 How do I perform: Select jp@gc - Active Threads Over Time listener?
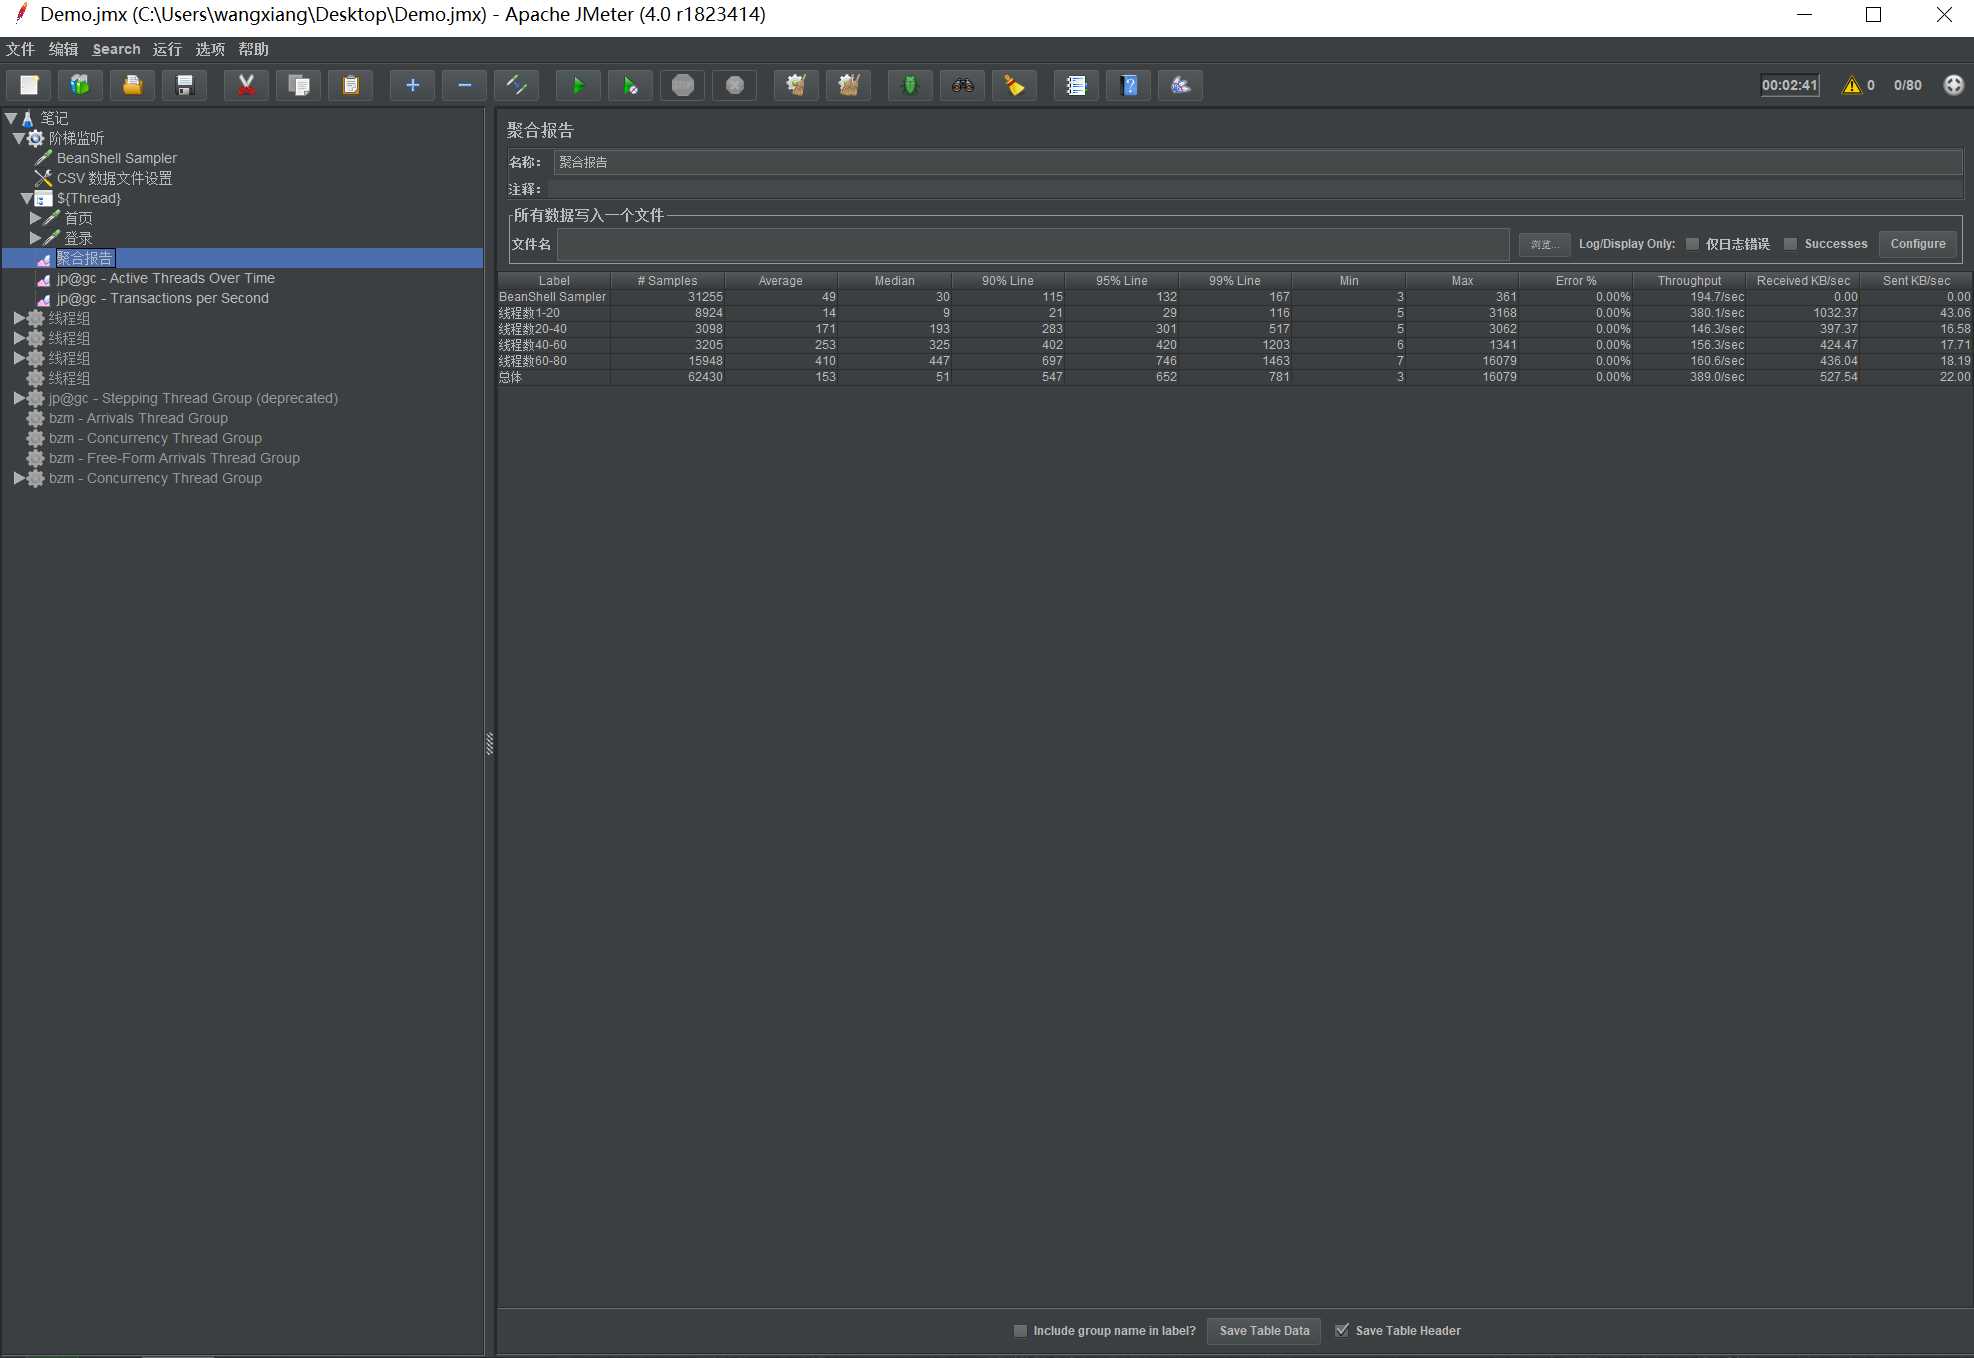click(165, 278)
